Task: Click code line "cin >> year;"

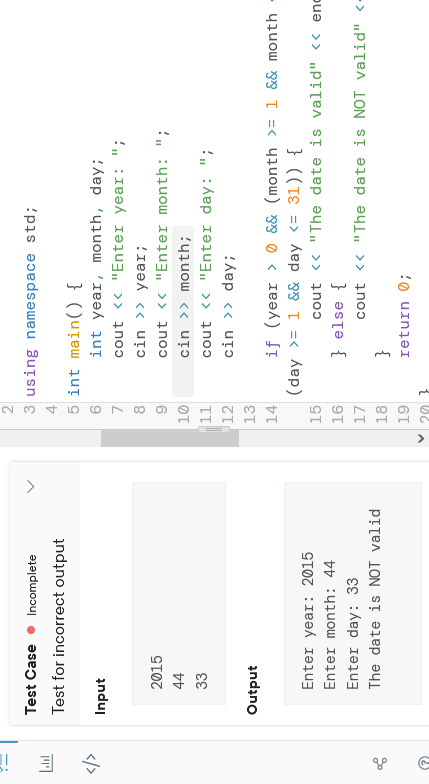Action: (140, 304)
